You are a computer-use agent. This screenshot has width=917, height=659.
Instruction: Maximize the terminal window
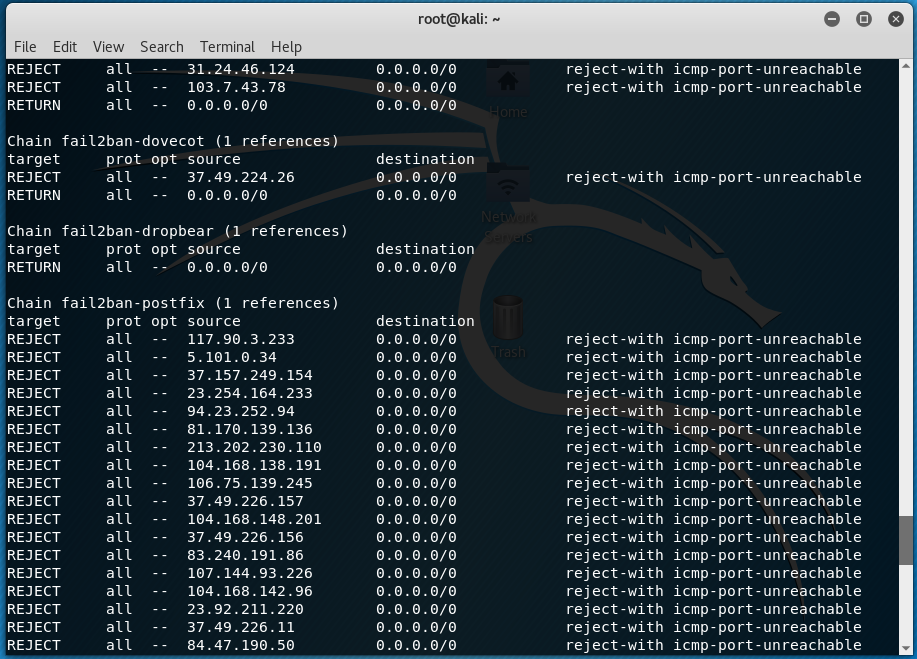pos(864,18)
